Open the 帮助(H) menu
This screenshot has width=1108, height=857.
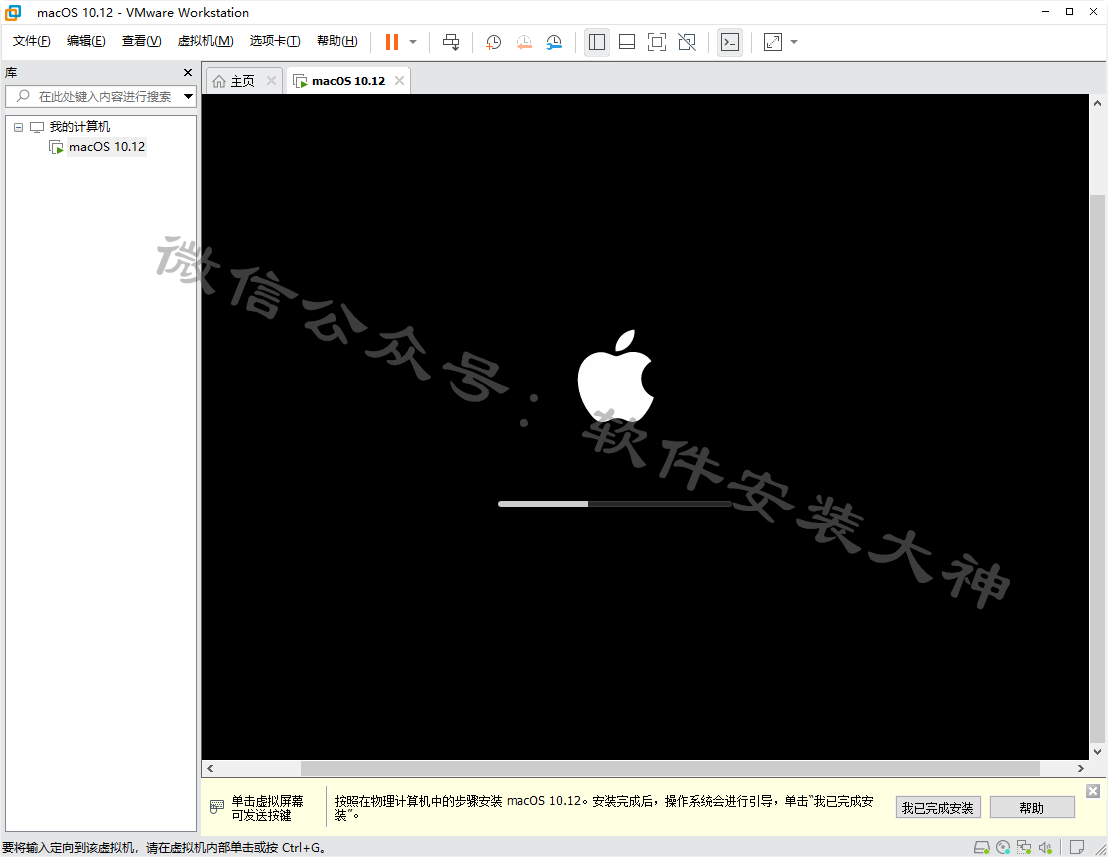click(337, 41)
